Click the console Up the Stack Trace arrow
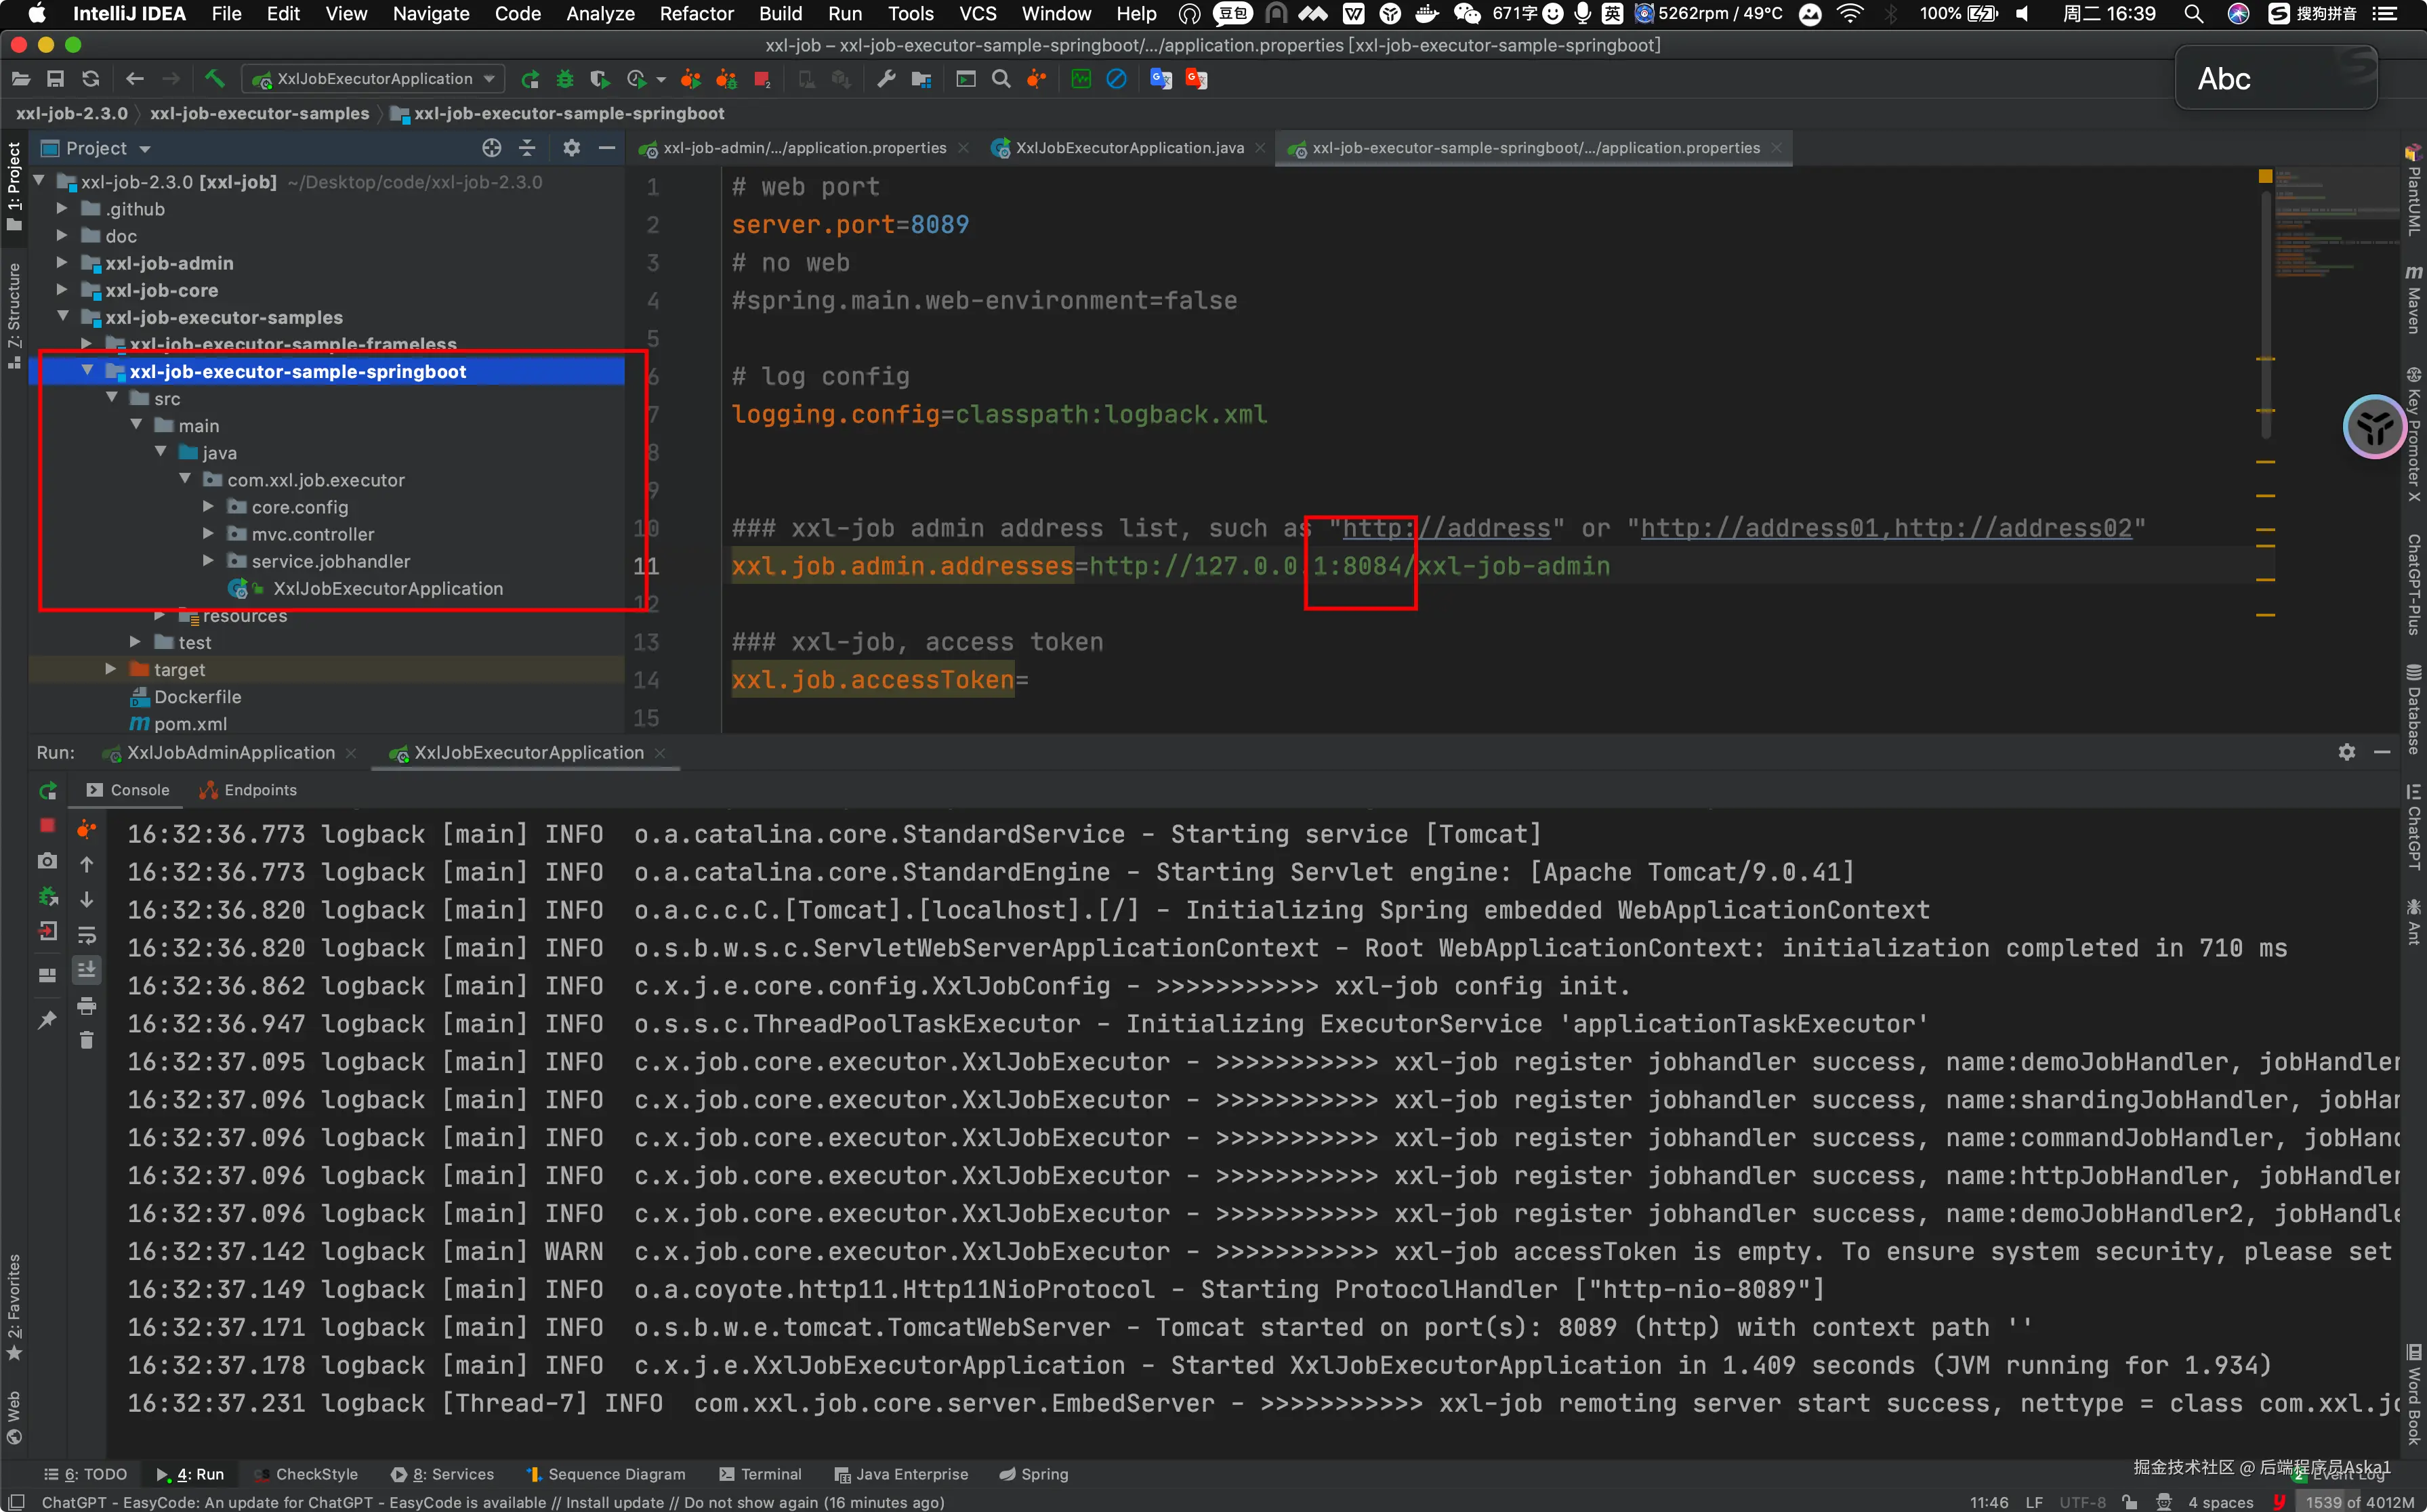 coord(87,864)
